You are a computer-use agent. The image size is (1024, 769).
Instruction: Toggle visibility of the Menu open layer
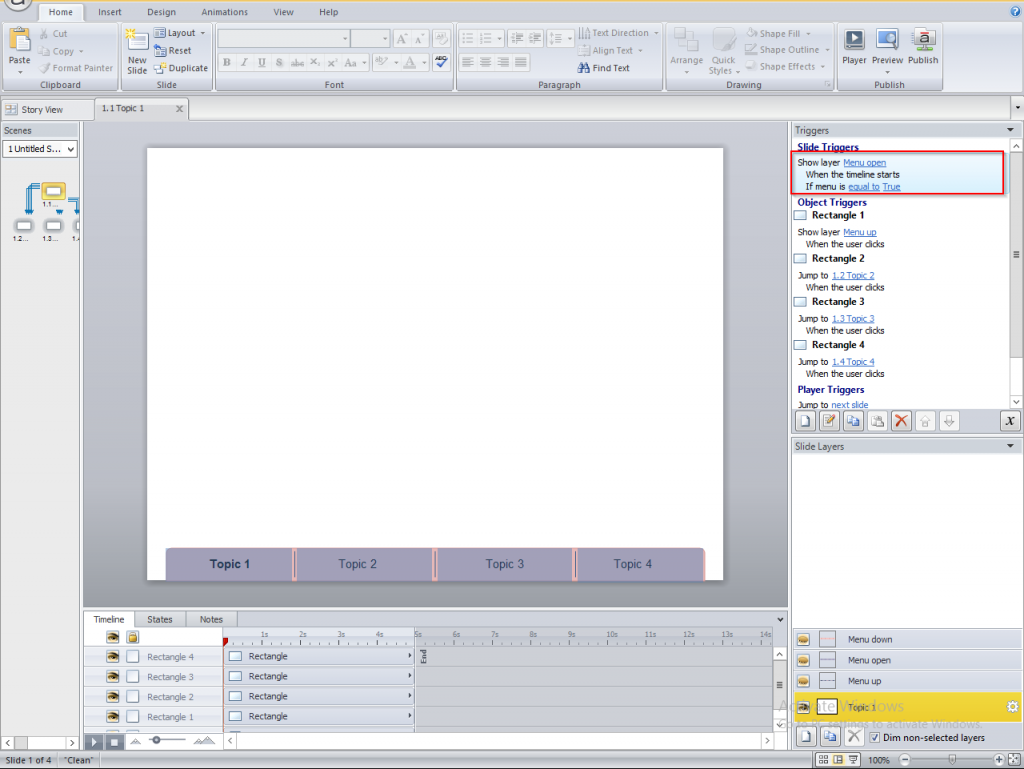[802, 659]
